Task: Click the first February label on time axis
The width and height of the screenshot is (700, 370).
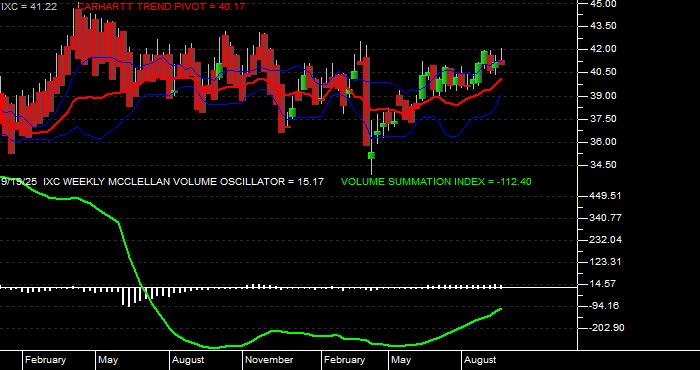Action: 45,360
